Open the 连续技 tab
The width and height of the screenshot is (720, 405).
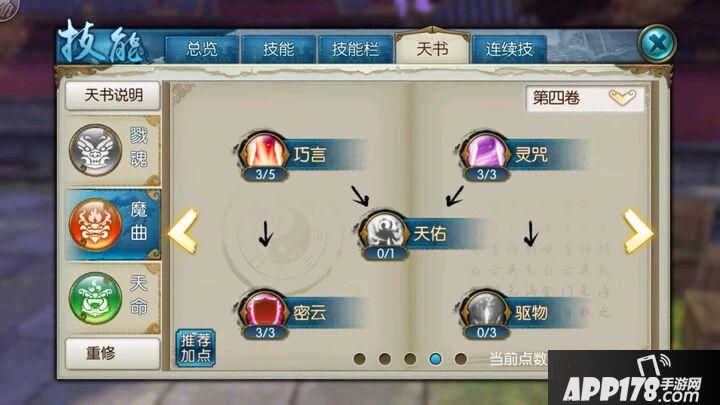tap(509, 49)
